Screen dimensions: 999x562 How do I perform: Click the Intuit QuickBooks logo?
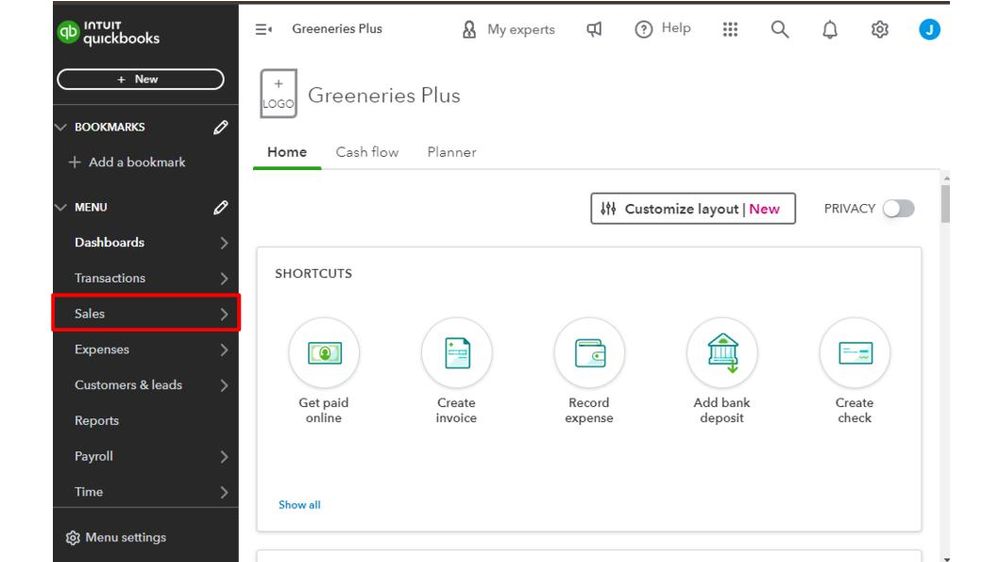click(x=108, y=32)
